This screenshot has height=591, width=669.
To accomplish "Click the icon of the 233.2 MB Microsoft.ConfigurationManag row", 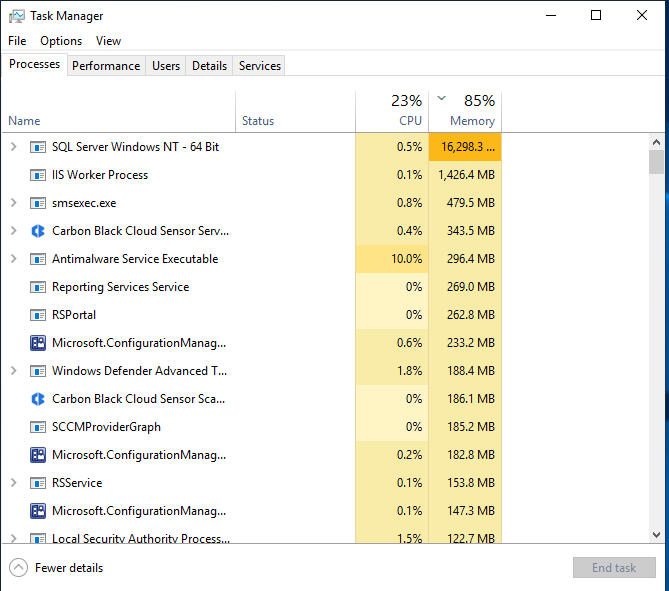I will 38,343.
